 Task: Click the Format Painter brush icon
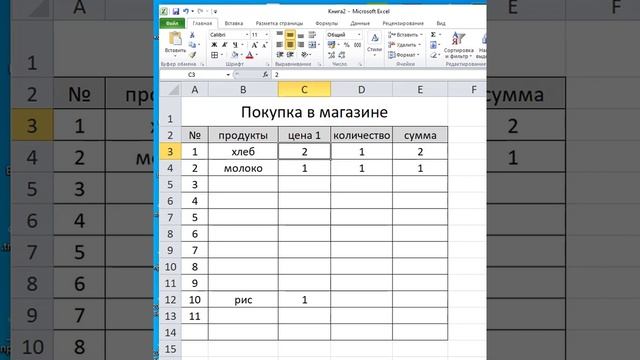[x=192, y=55]
